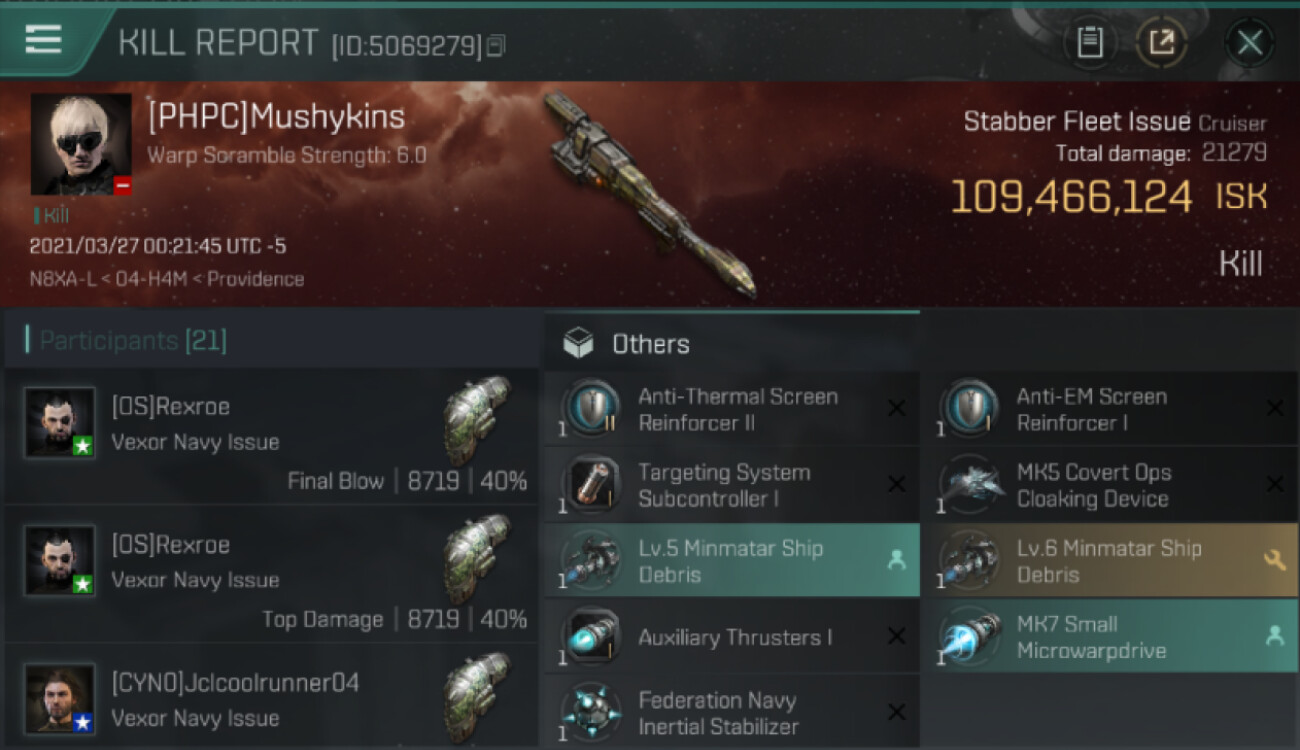Image resolution: width=1300 pixels, height=750 pixels.
Task: Click the wrench icon on Lv.6 Debris
Action: (x=1275, y=561)
